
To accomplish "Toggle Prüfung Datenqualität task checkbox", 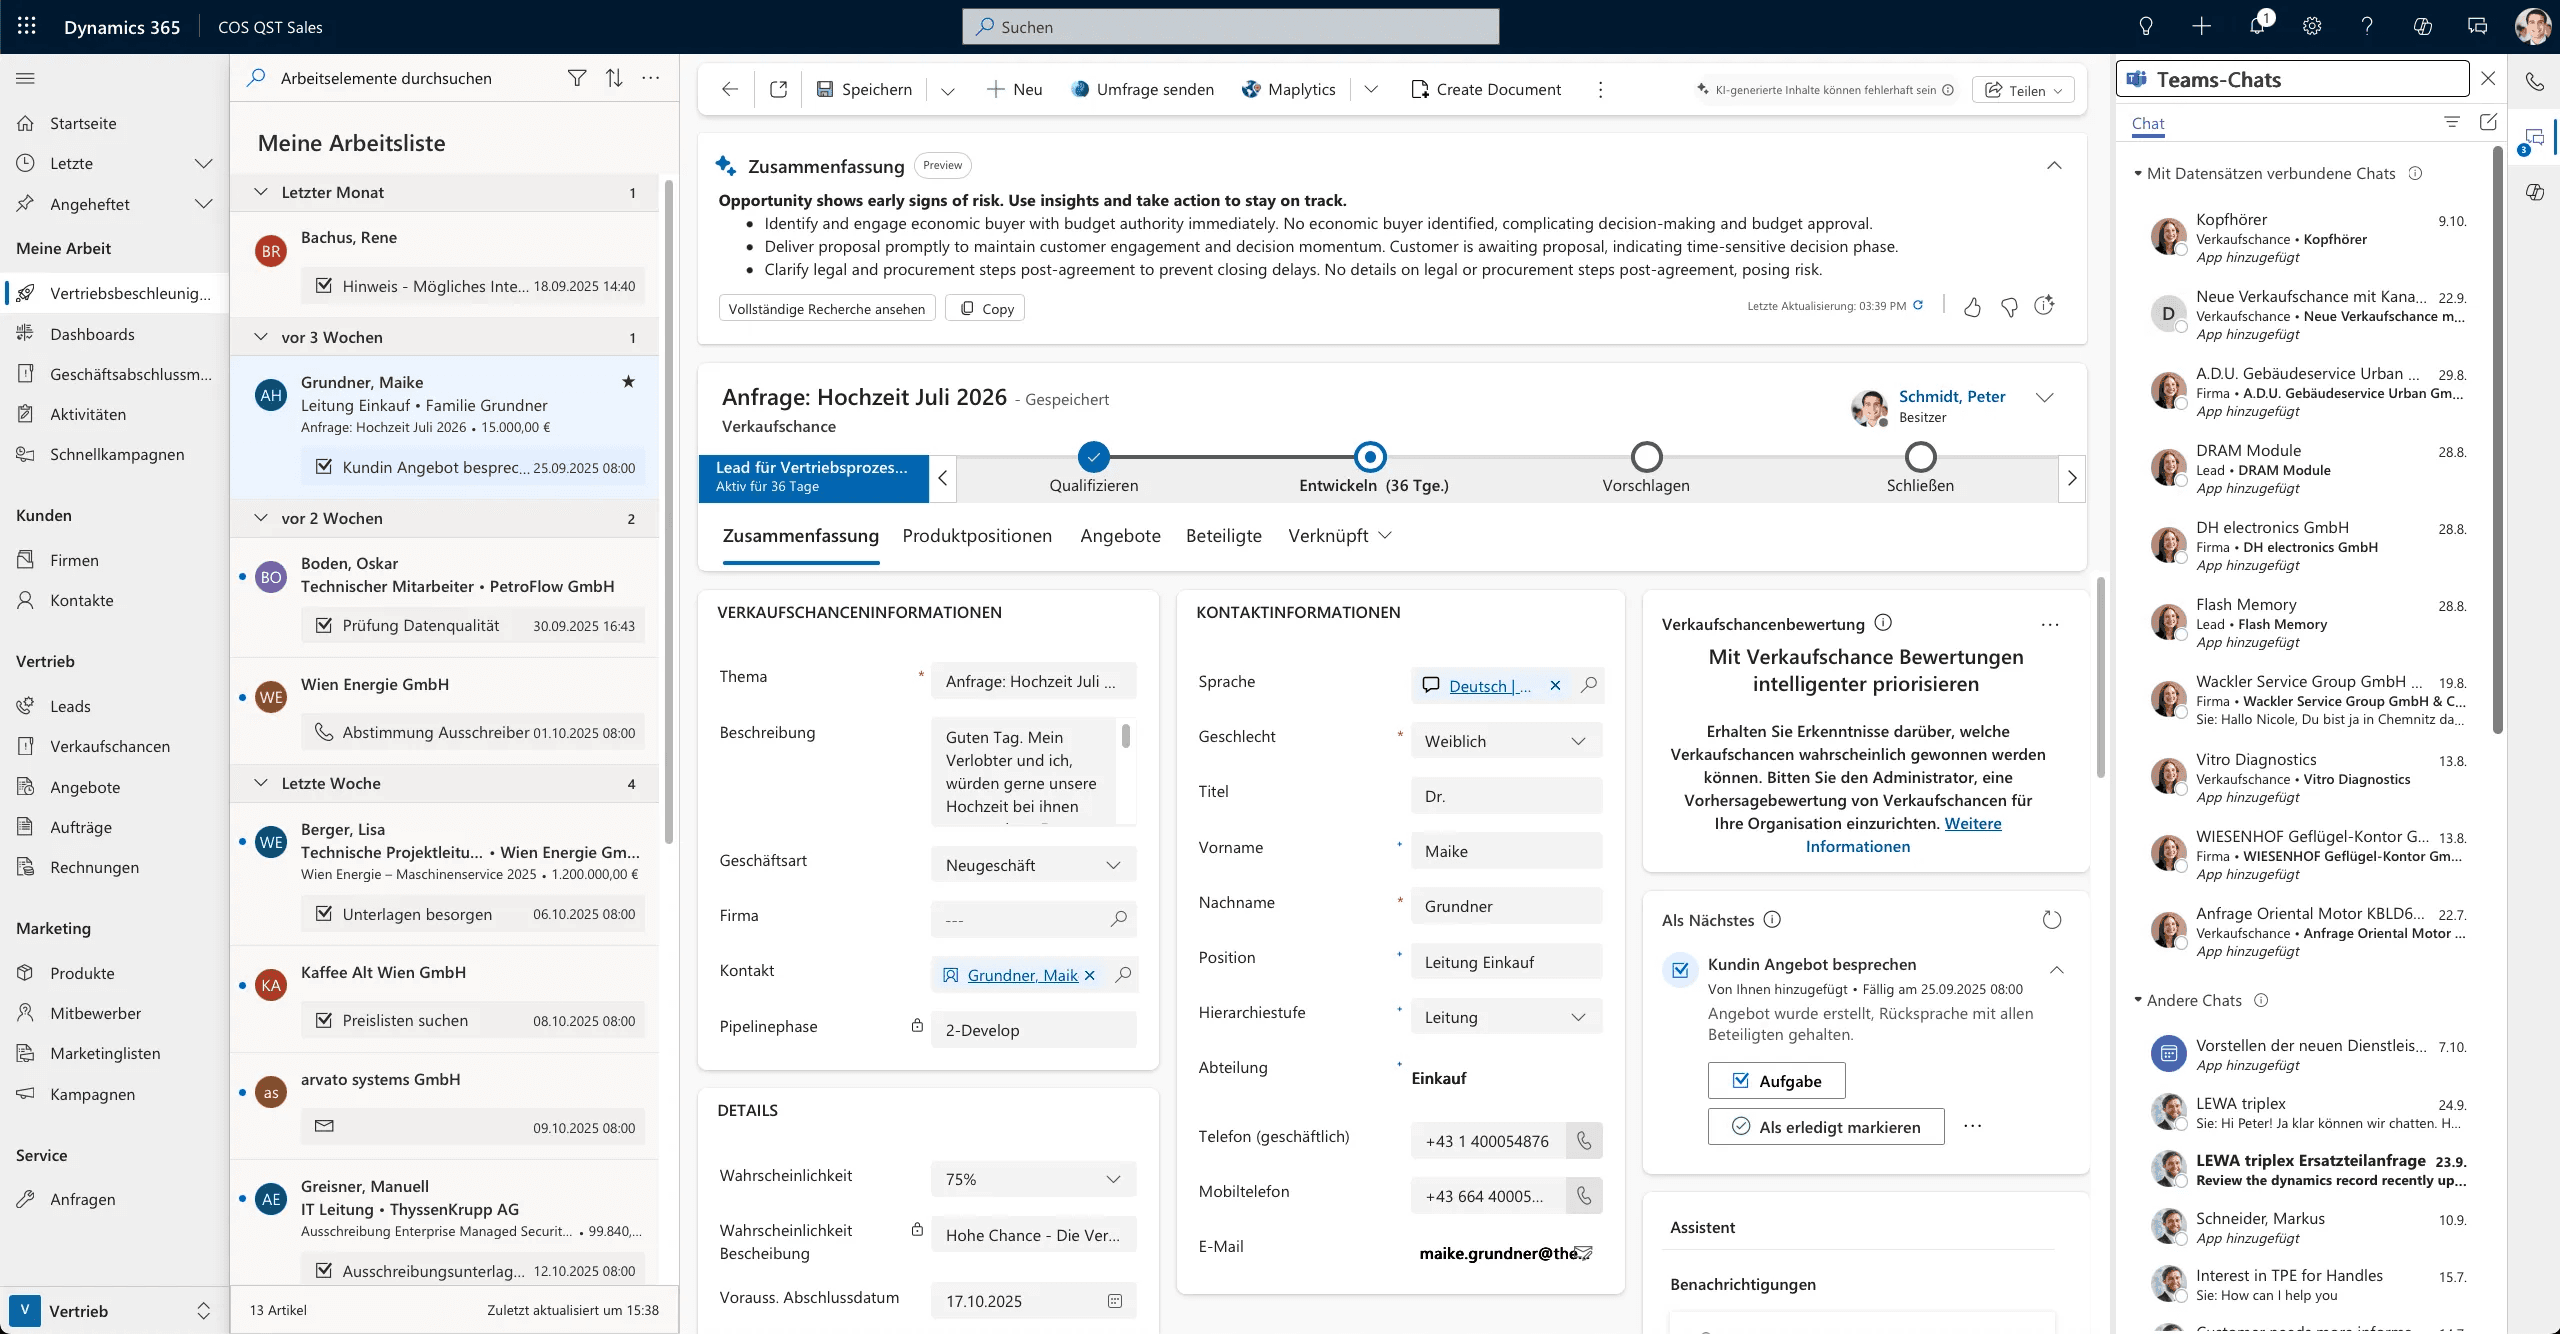I will (x=324, y=625).
